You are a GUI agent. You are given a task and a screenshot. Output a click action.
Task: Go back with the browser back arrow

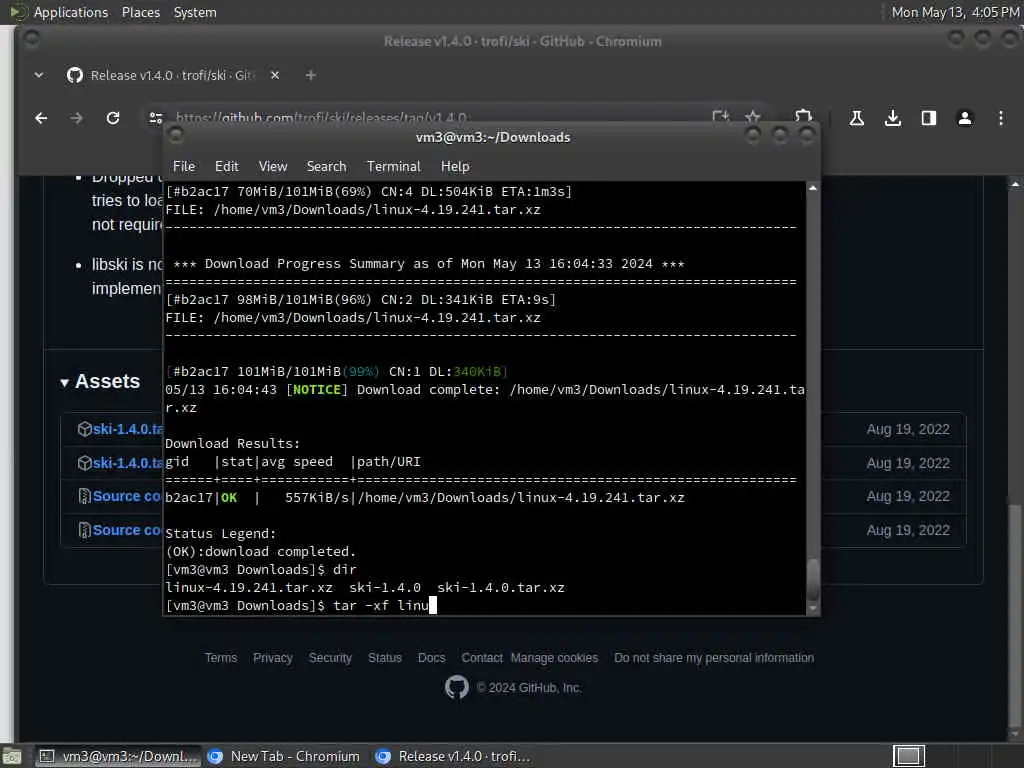point(41,118)
